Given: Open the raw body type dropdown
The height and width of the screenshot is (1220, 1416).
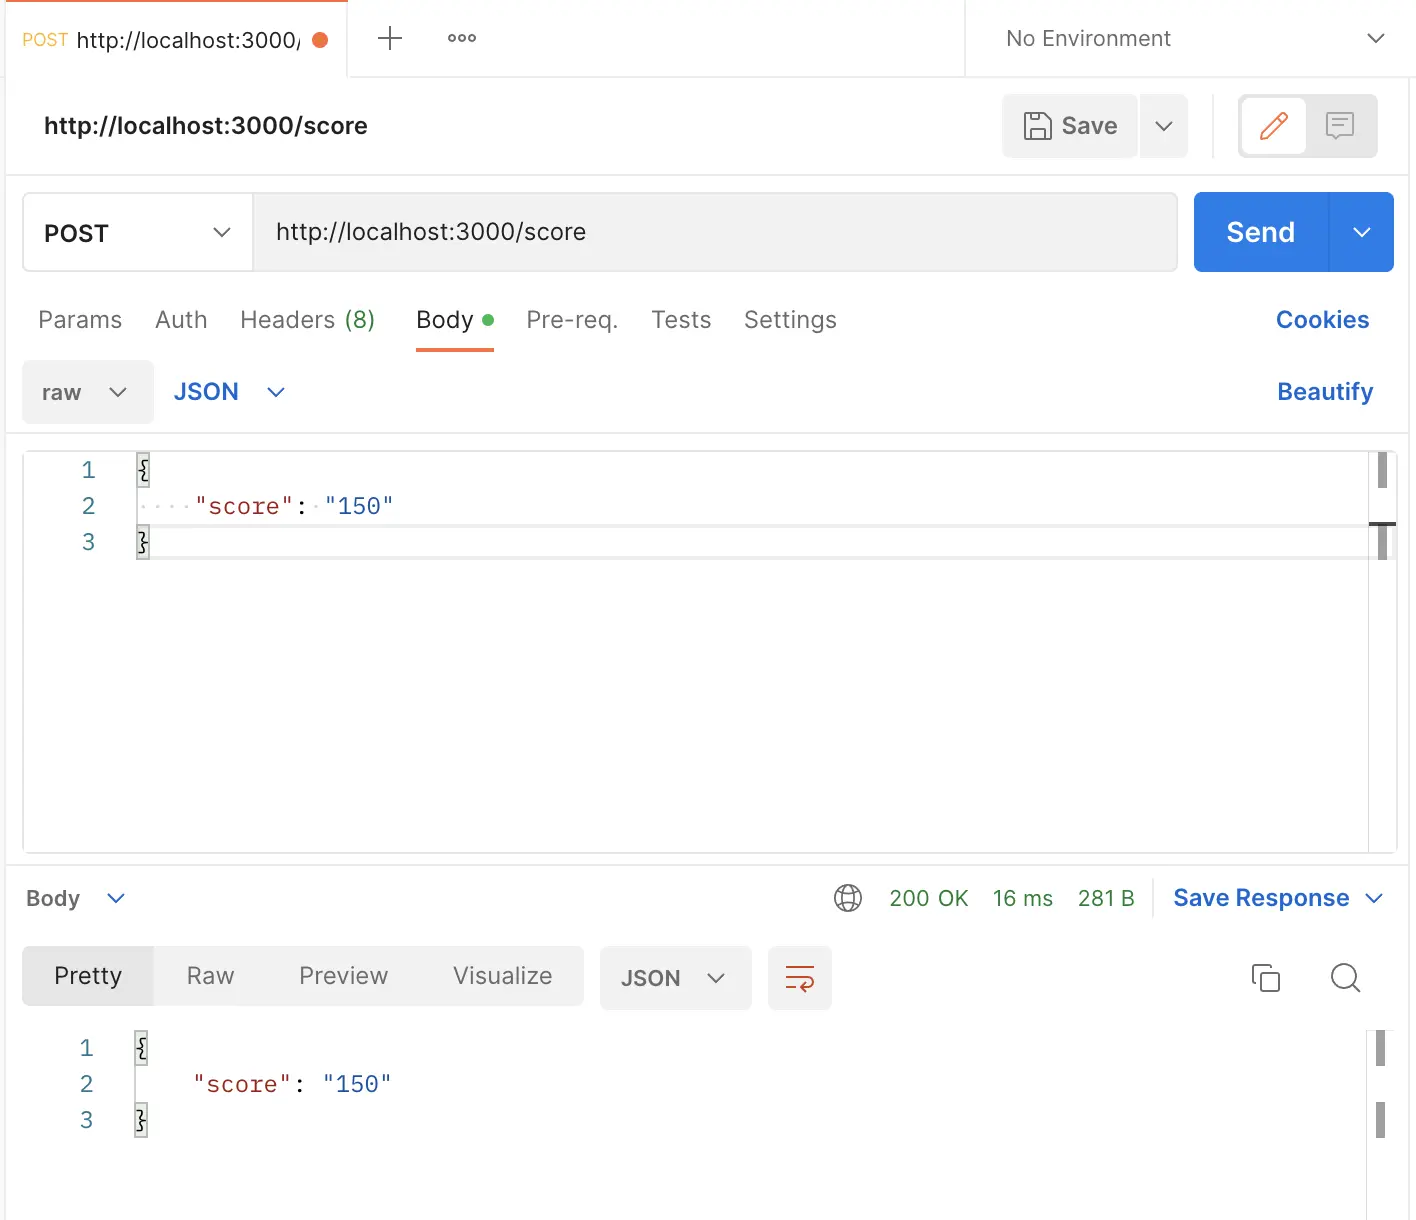Looking at the screenshot, I should pos(88,392).
